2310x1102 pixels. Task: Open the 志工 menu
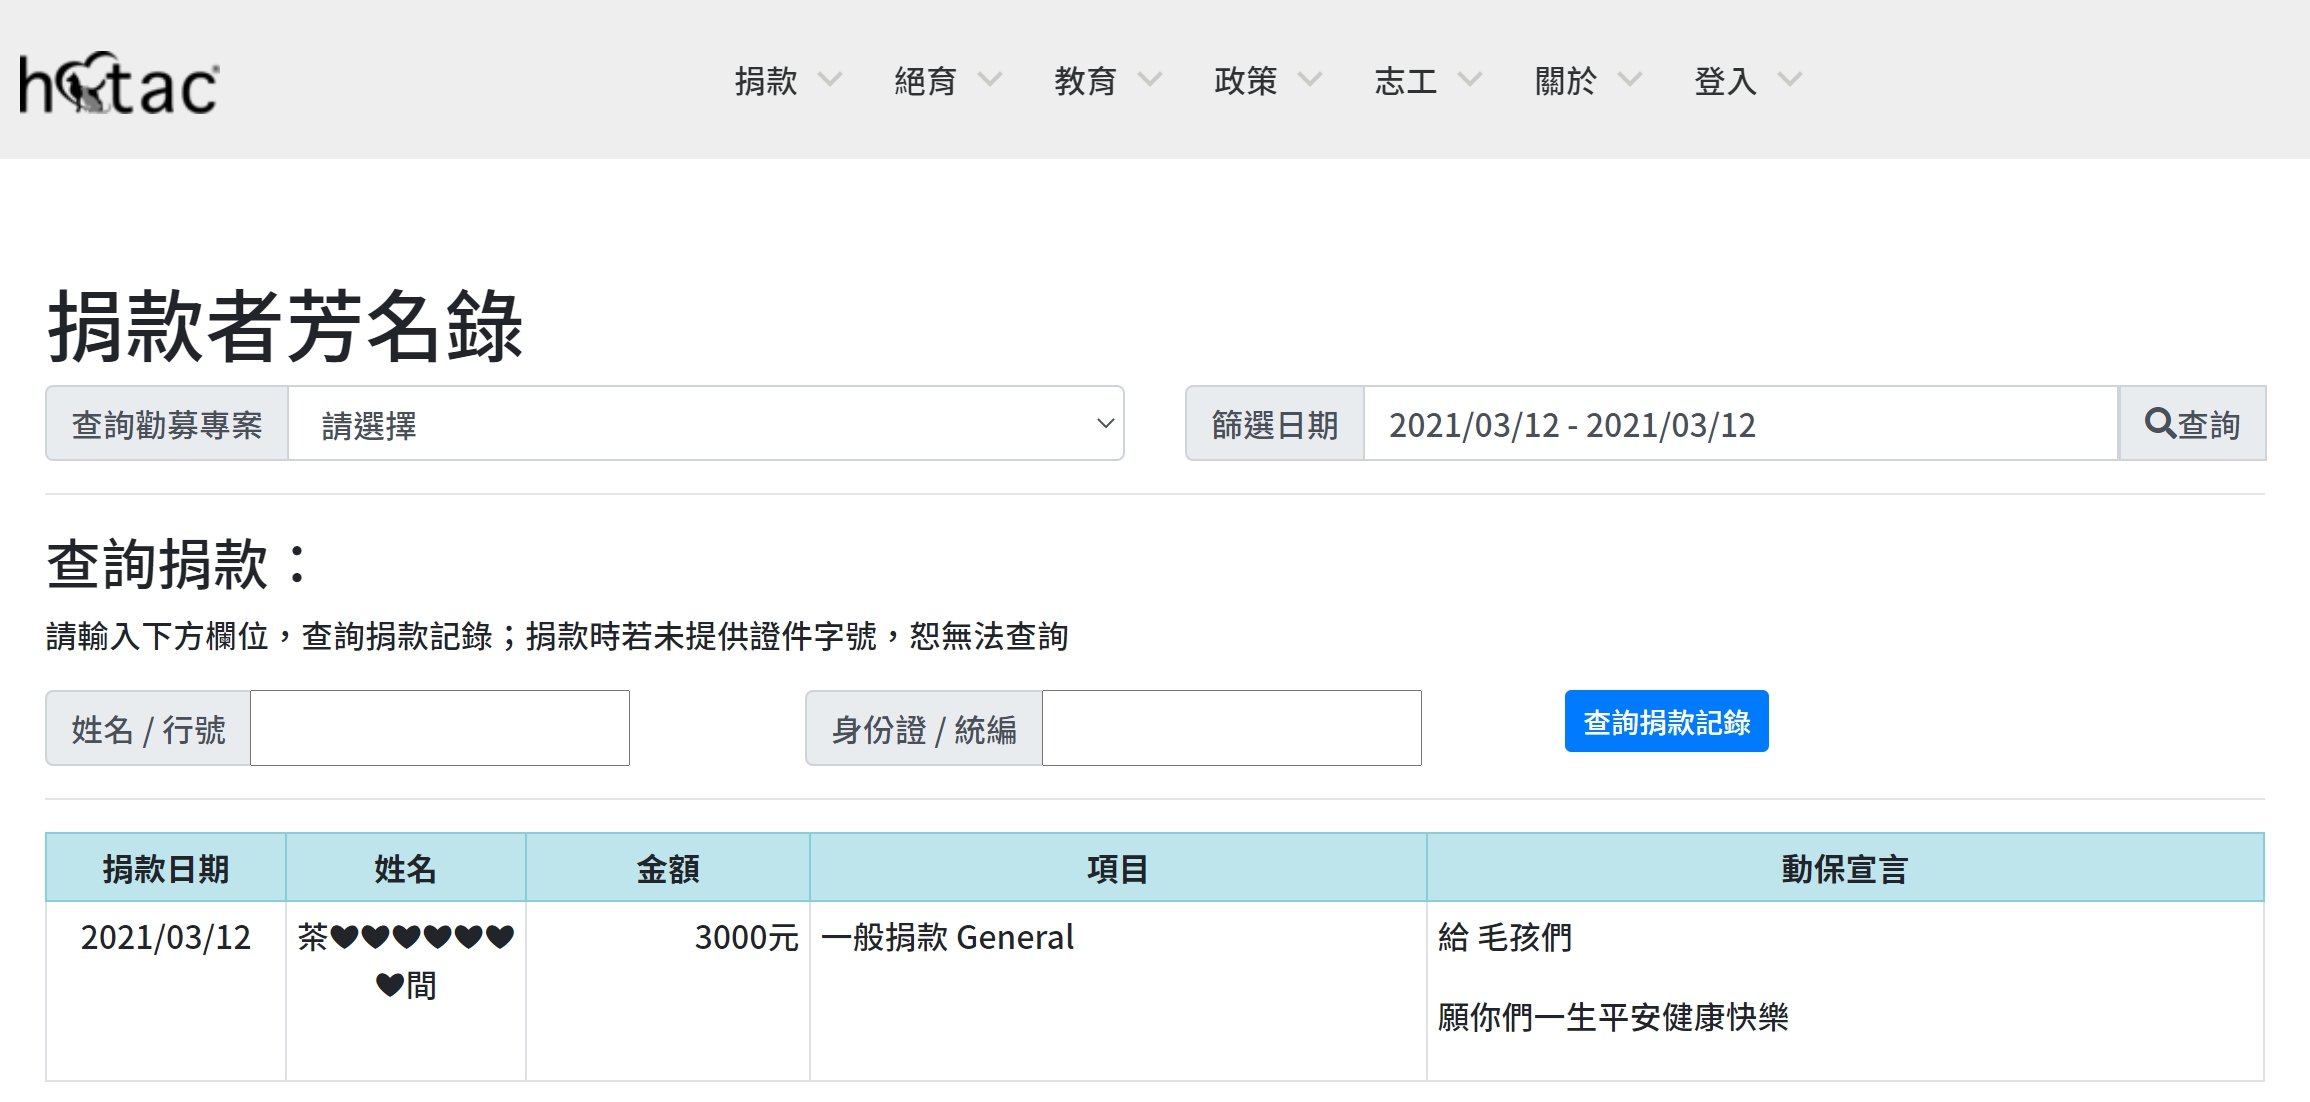(x=1406, y=80)
